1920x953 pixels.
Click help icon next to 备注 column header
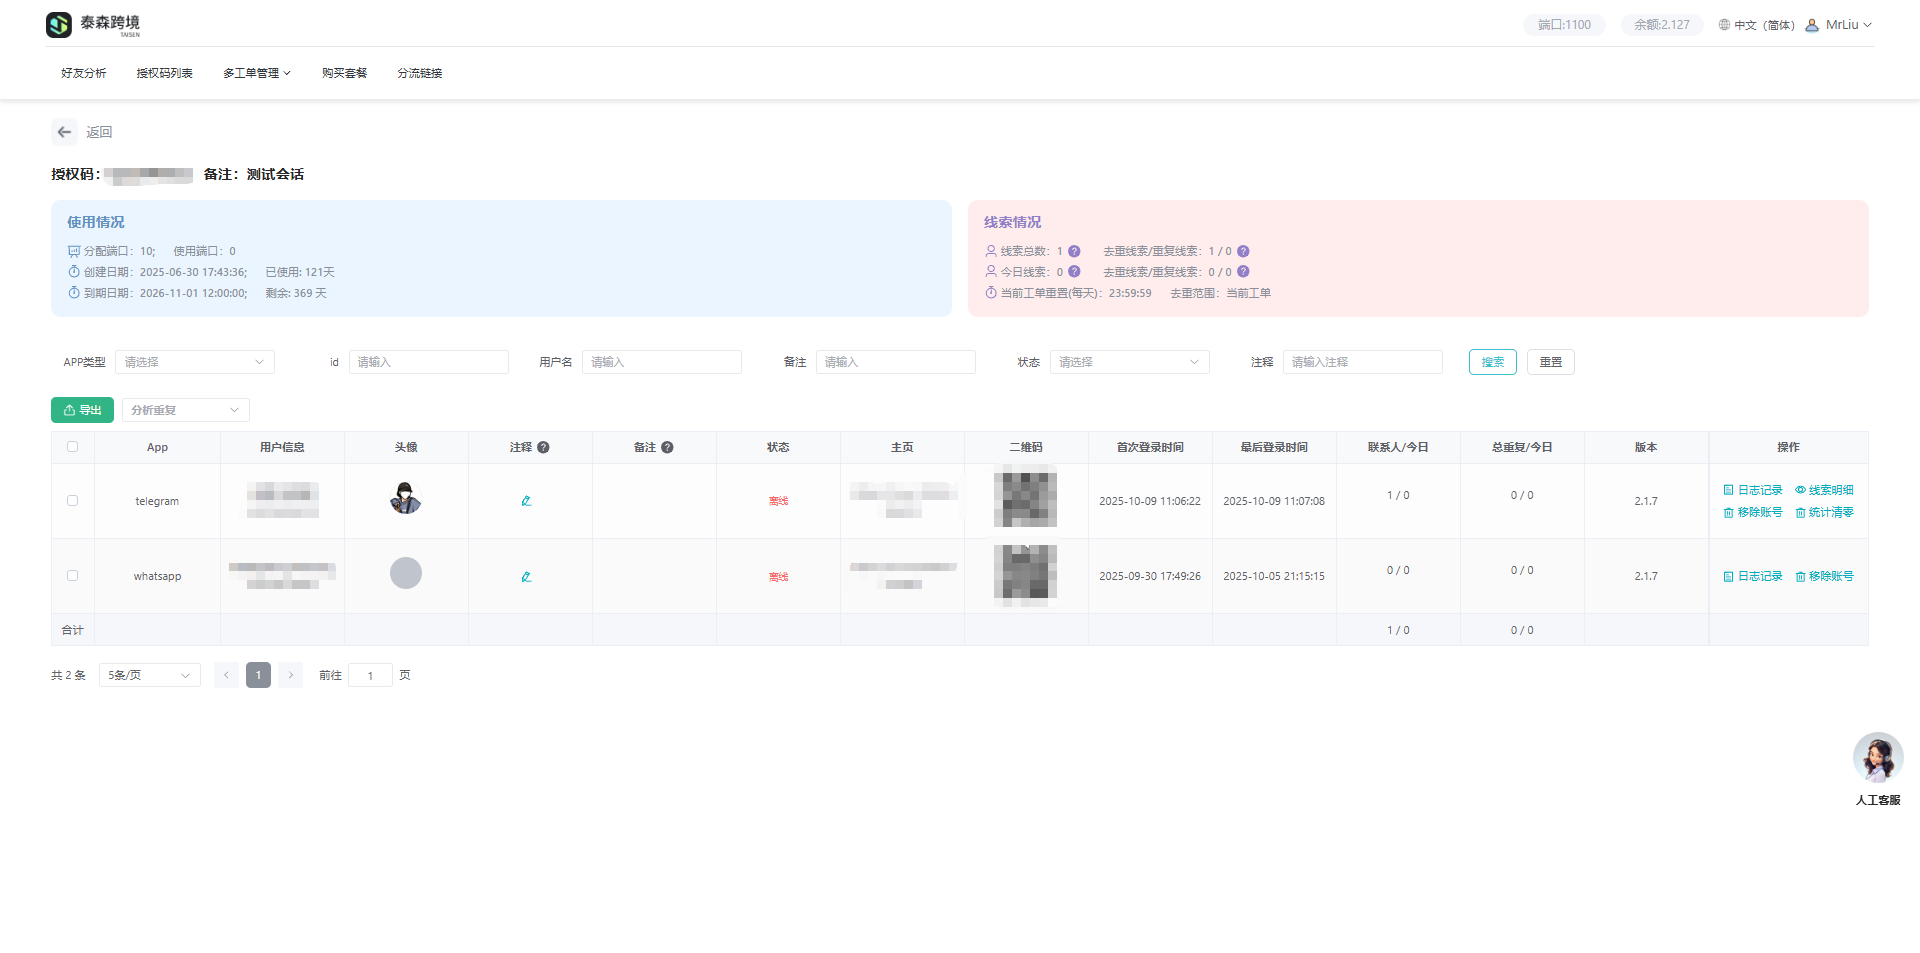coord(667,448)
